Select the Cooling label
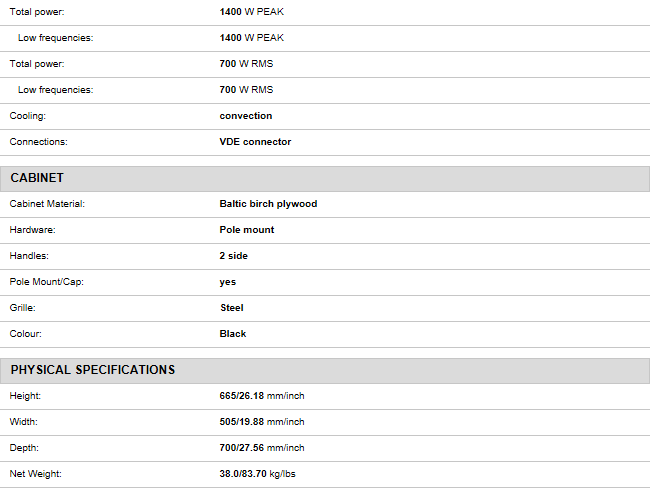Image resolution: width=650 pixels, height=493 pixels. pos(28,116)
